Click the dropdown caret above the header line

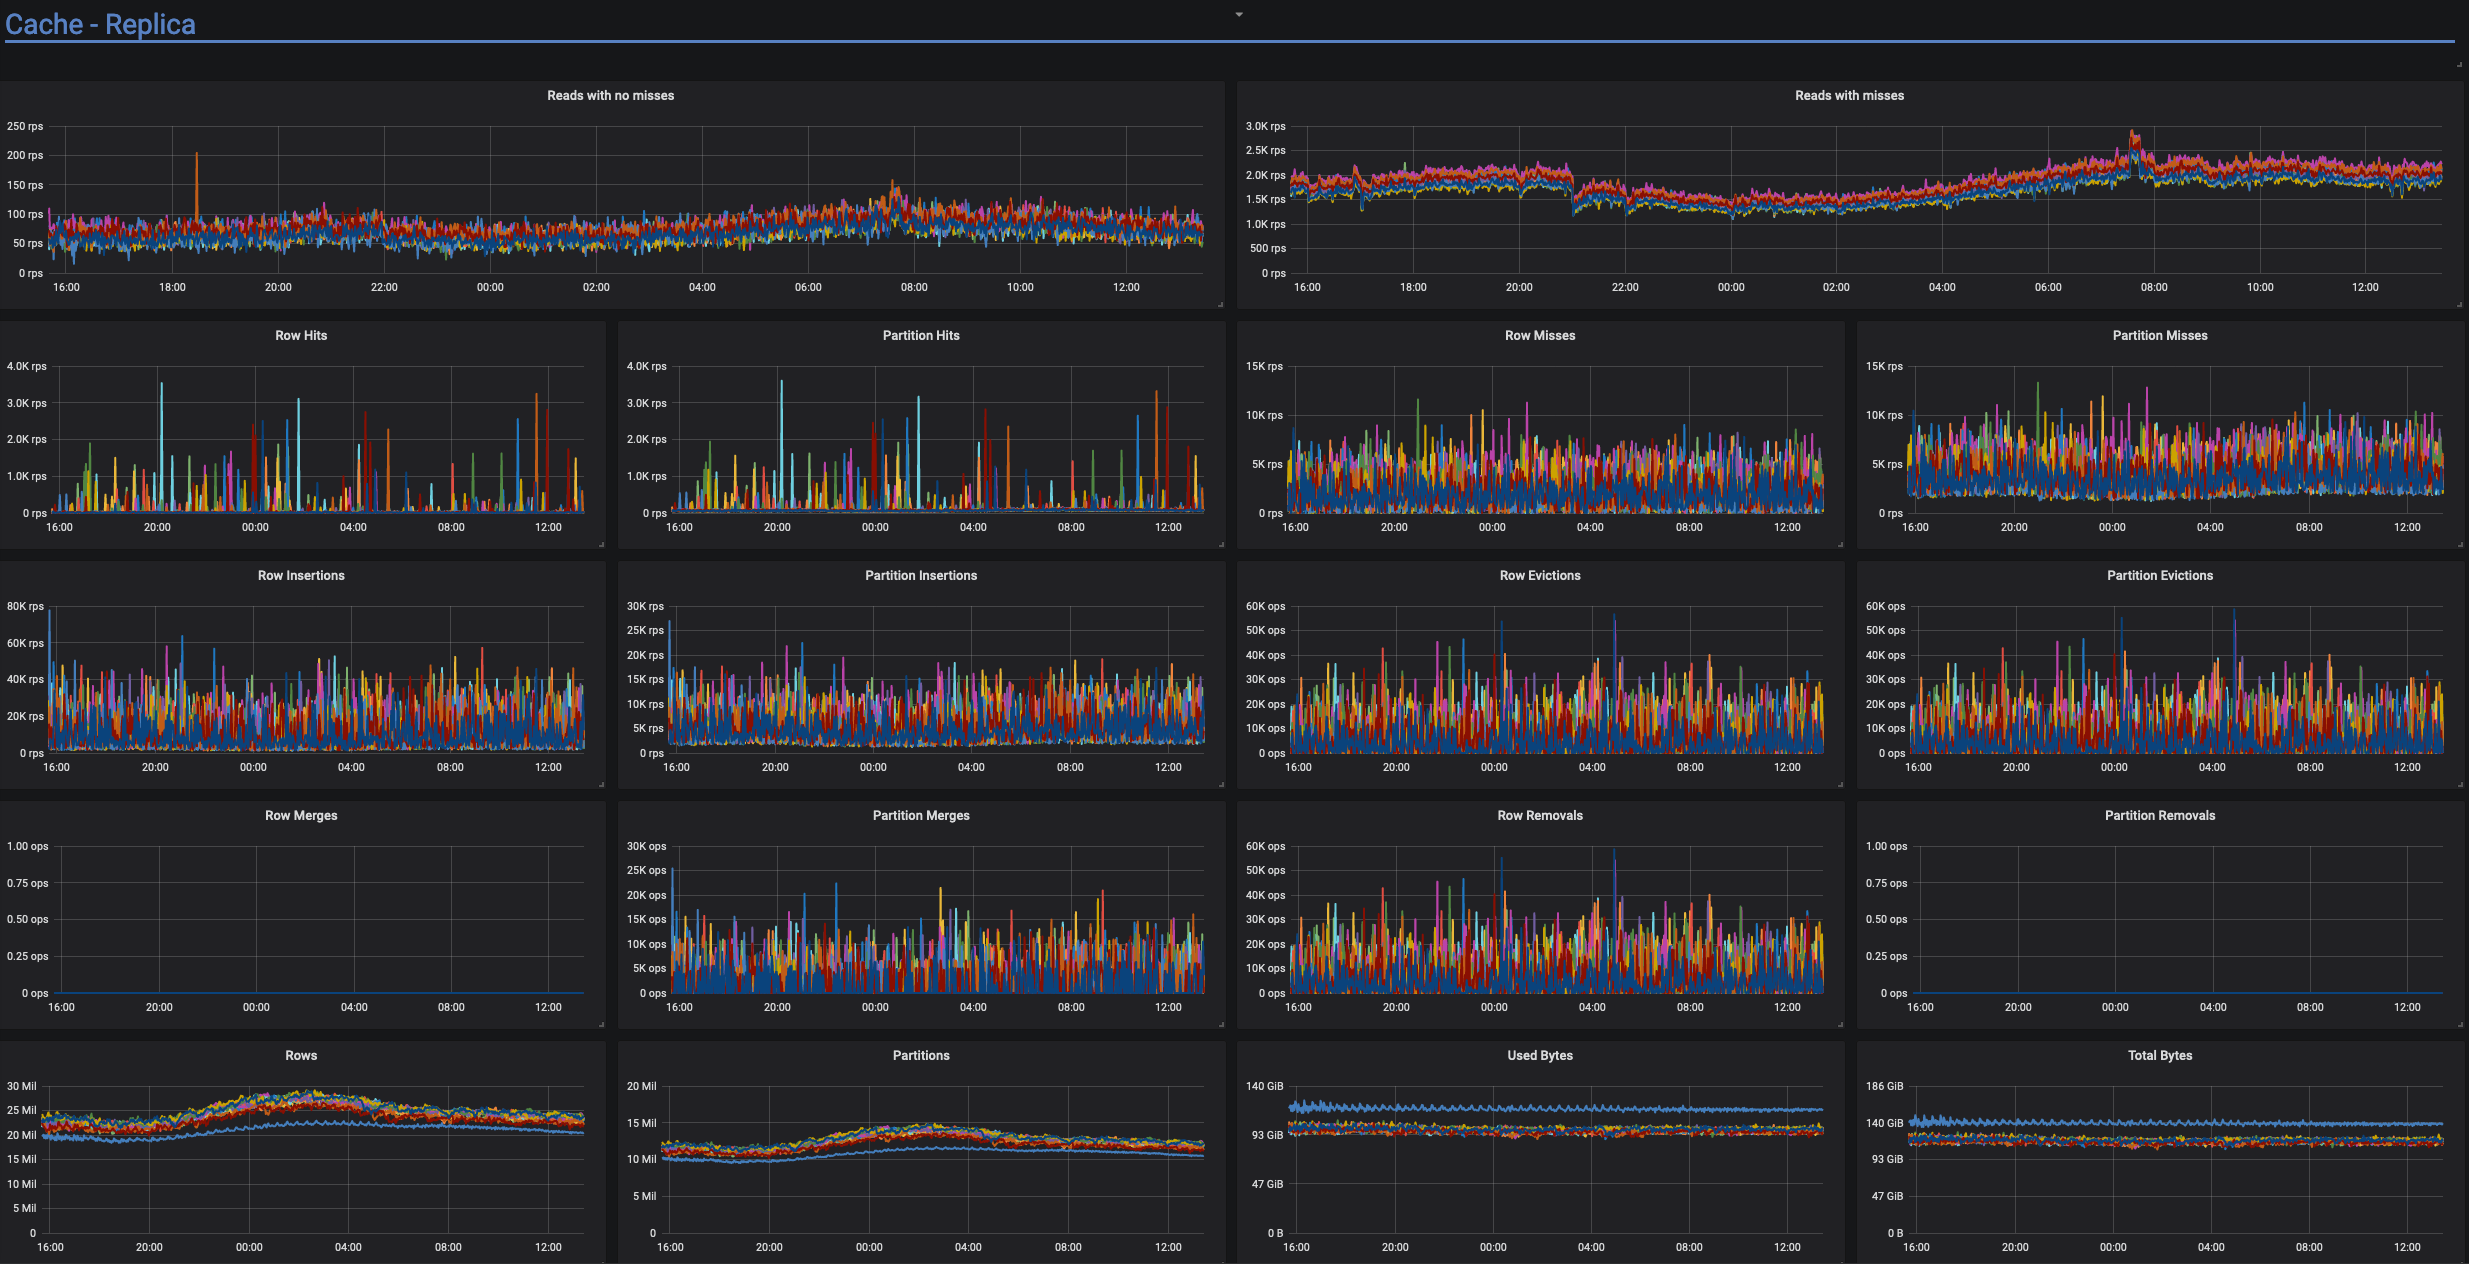1239,15
